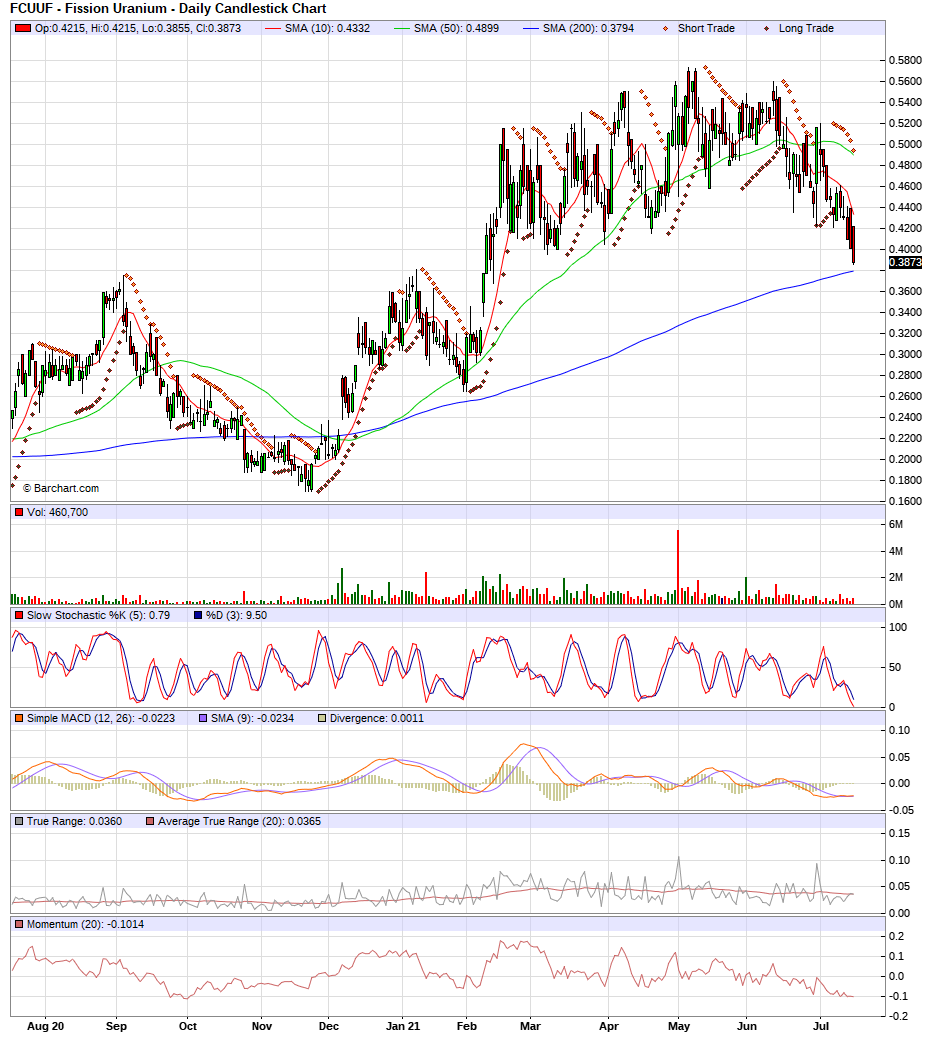Image resolution: width=930 pixels, height=1057 pixels.
Task: Click the Jun date axis label
Action: coord(747,1027)
